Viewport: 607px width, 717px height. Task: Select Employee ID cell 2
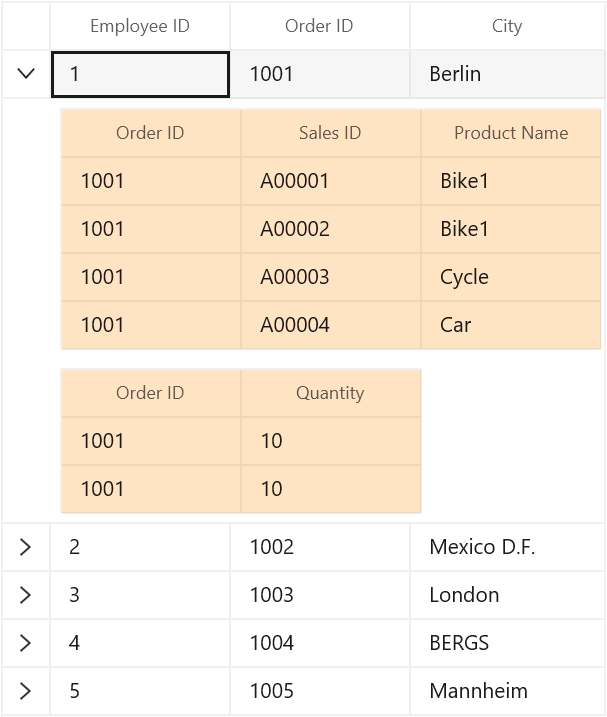pos(140,547)
